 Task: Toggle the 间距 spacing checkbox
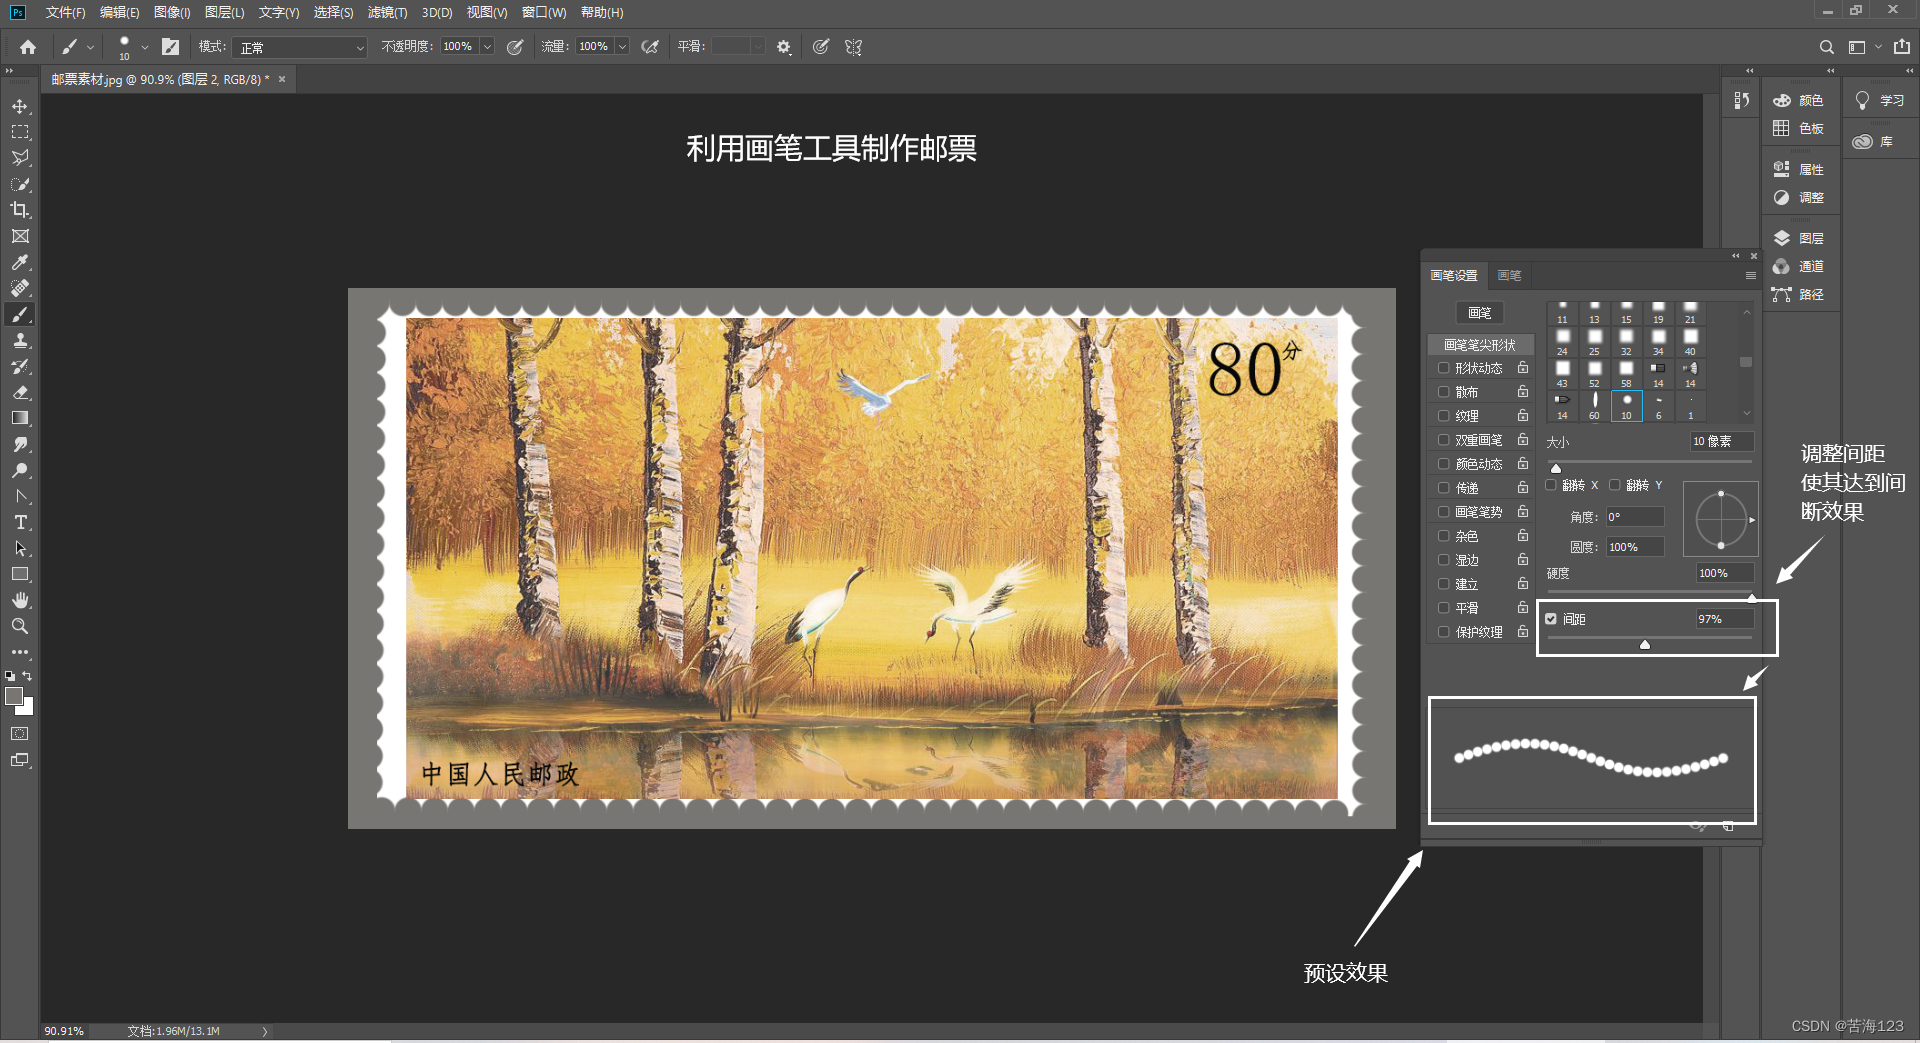1551,619
